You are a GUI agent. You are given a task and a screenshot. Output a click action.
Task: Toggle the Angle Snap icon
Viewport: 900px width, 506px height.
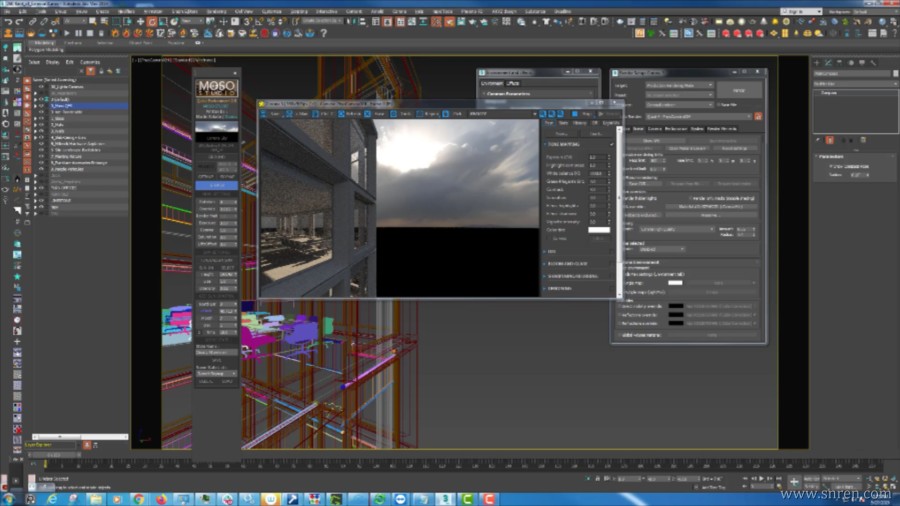(x=259, y=22)
